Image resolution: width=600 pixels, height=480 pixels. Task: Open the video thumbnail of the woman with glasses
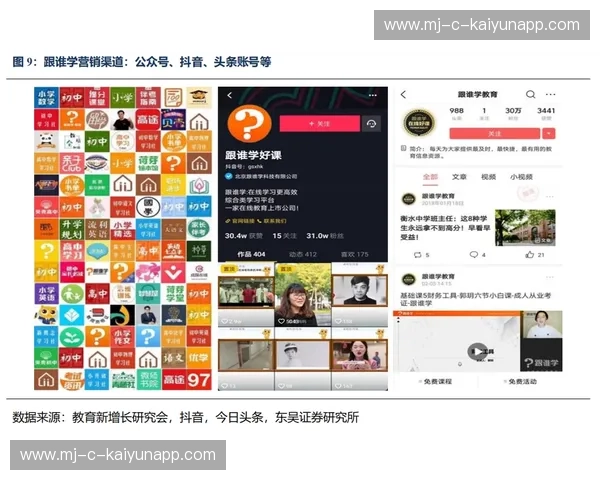pos(303,295)
